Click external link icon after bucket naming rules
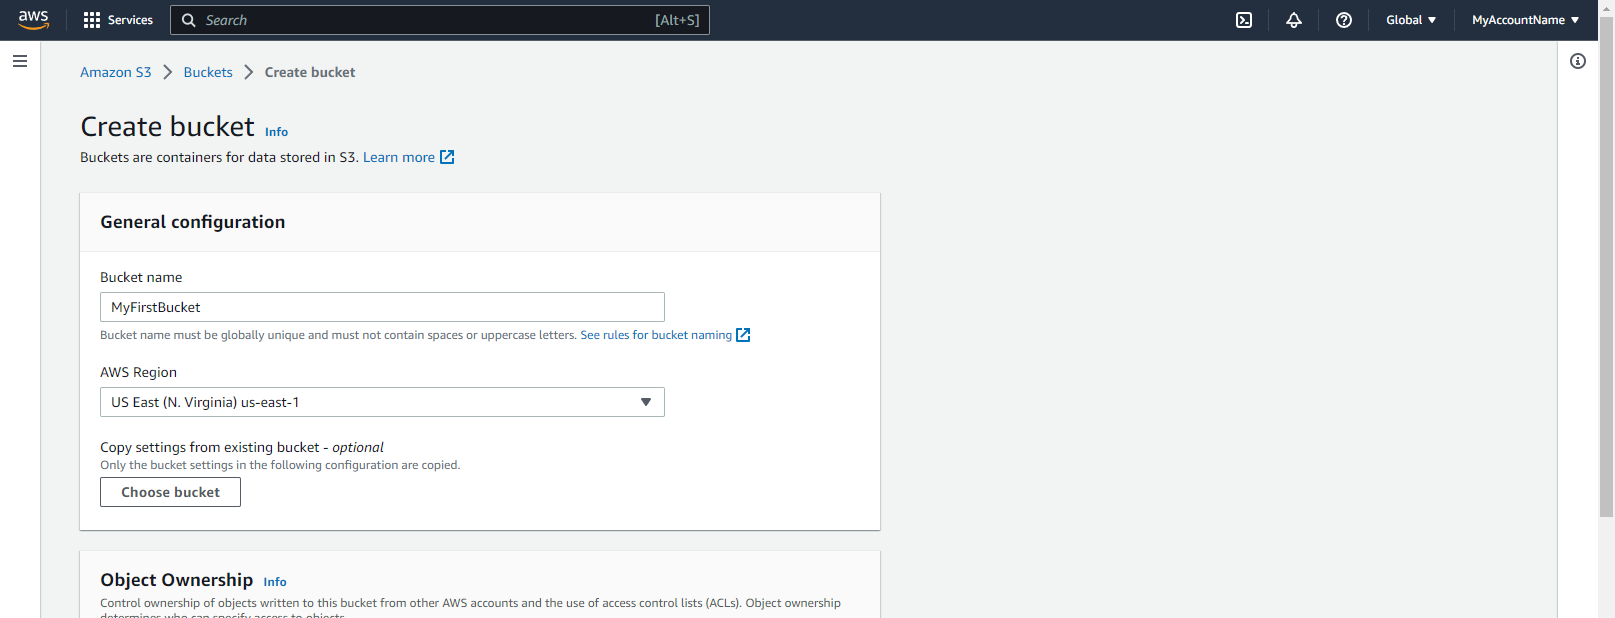 (743, 335)
